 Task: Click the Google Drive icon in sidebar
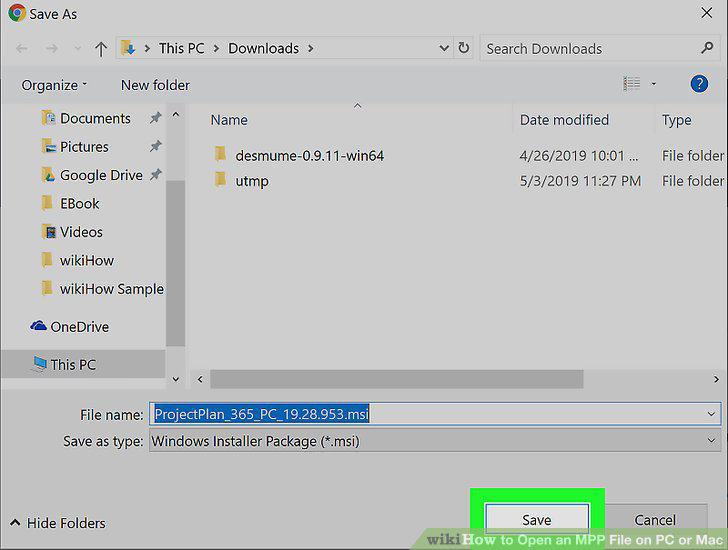point(48,175)
